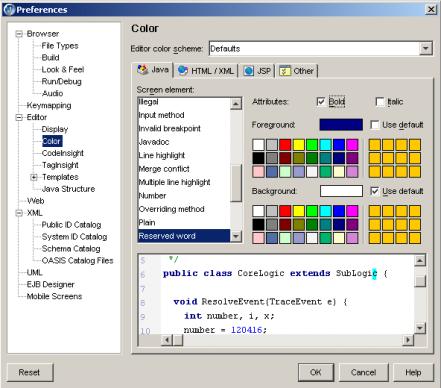Click the Other tab icon
Image resolution: width=441 pixels, height=388 pixels.
point(285,71)
